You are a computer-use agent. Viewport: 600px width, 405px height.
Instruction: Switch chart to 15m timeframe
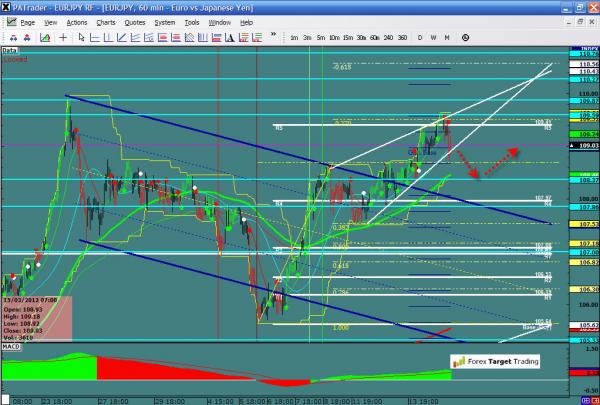346,37
